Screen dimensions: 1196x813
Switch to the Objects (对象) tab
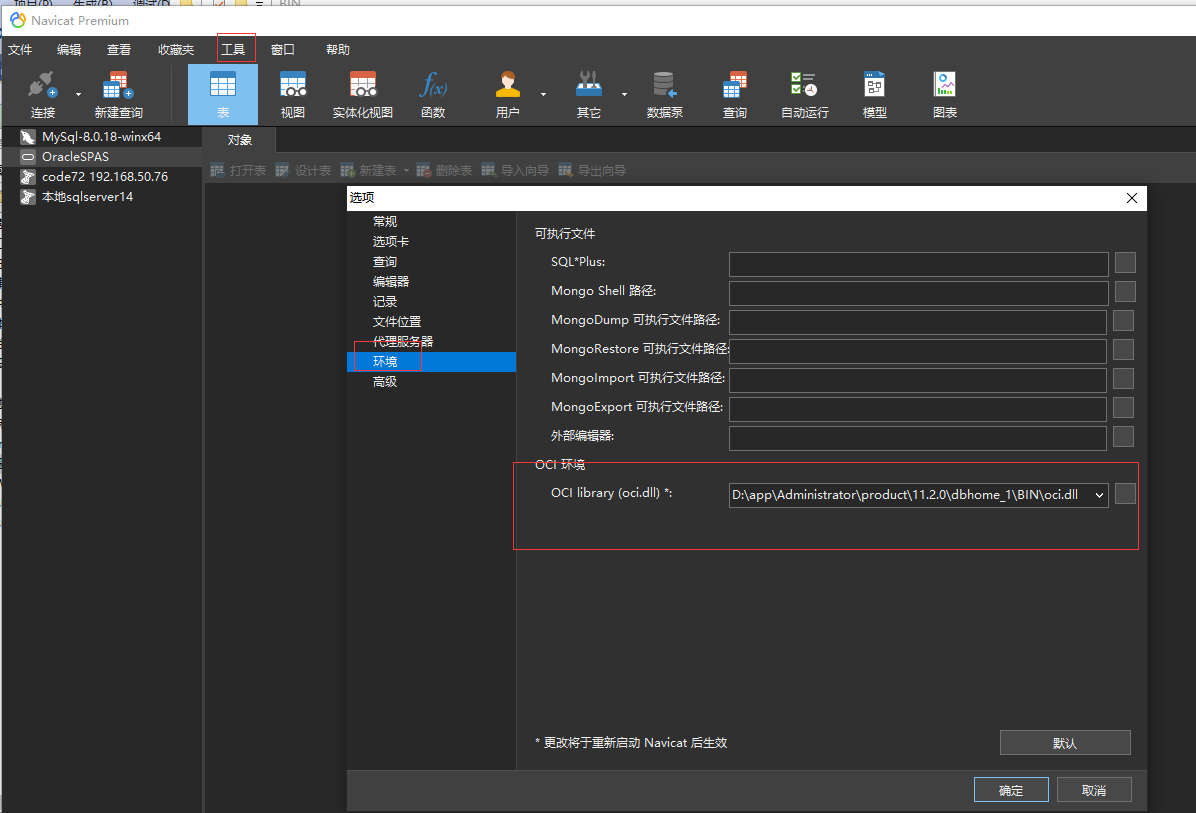240,140
